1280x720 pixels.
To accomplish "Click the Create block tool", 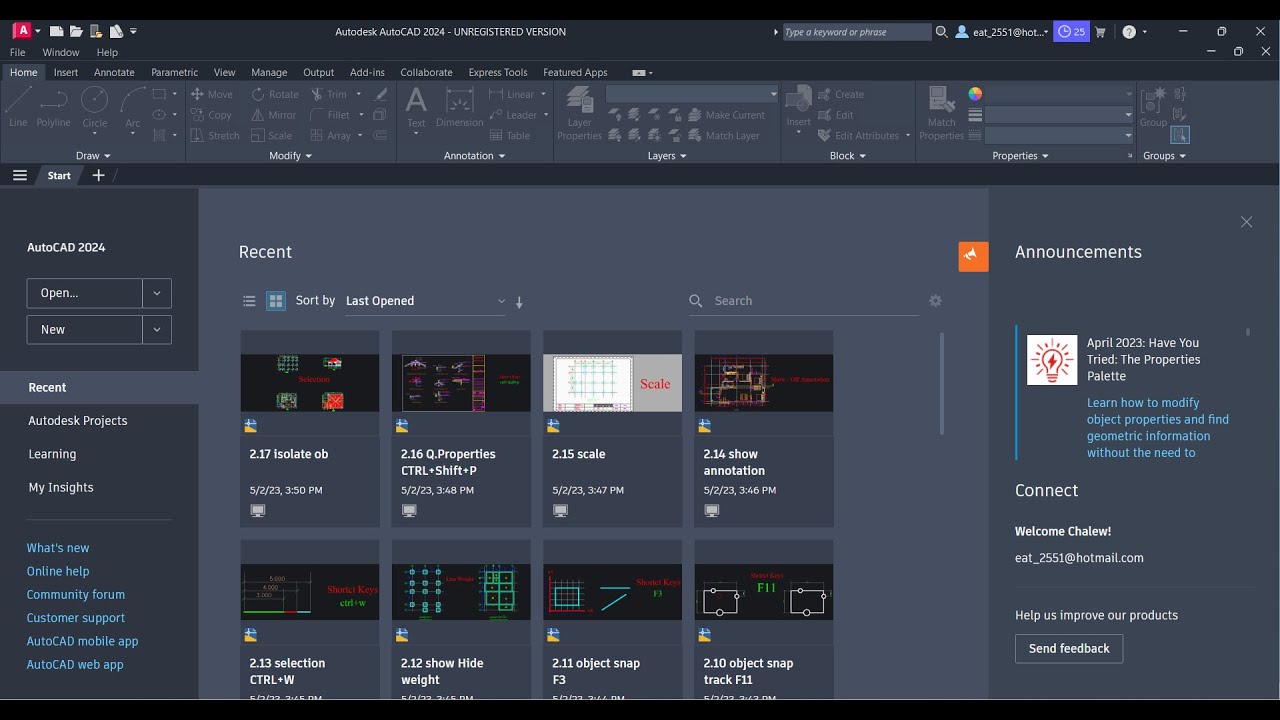I will (x=841, y=94).
